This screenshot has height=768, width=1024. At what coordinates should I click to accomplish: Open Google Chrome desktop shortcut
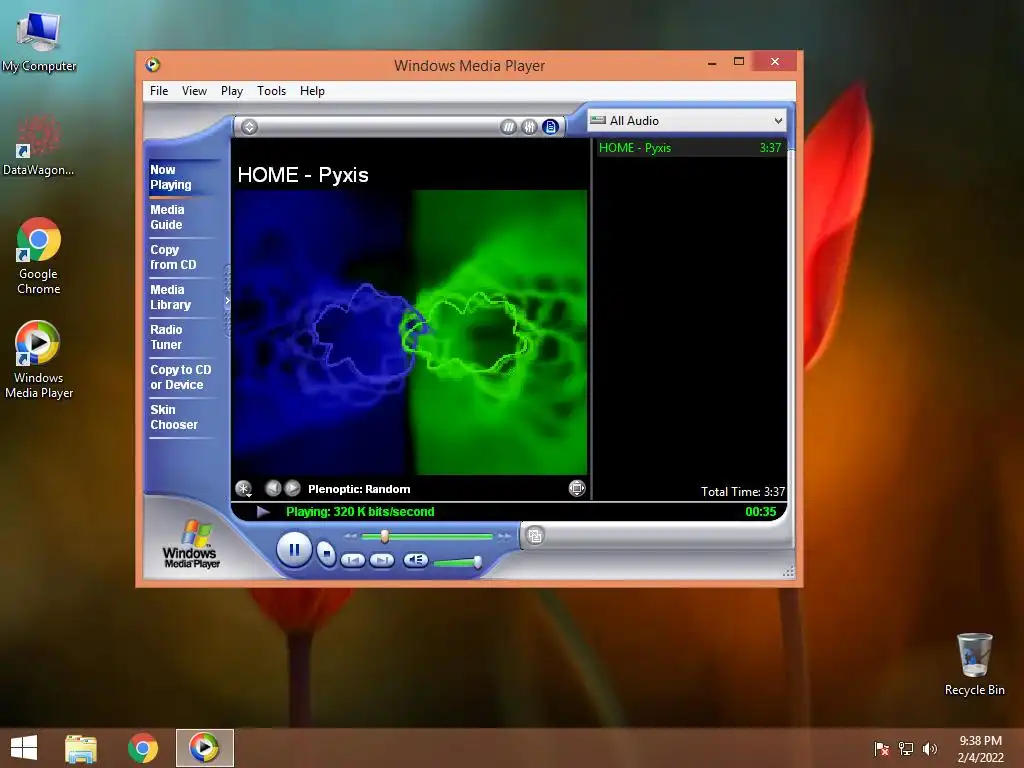pyautogui.click(x=39, y=256)
